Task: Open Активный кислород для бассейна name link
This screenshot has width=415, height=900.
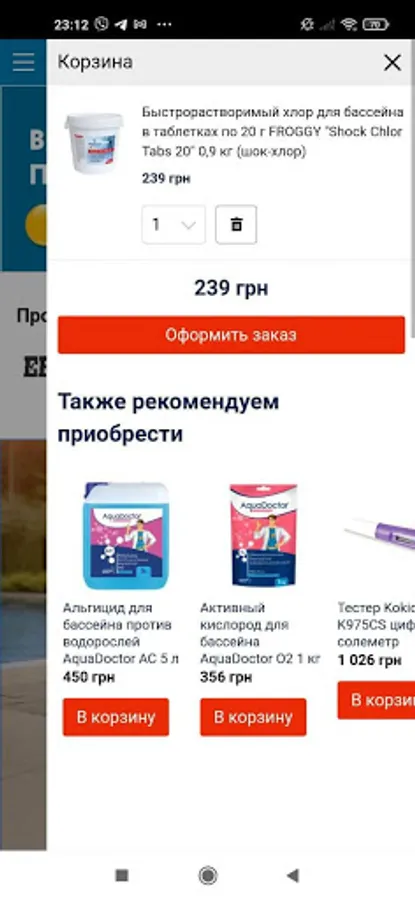Action: pyautogui.click(x=260, y=633)
